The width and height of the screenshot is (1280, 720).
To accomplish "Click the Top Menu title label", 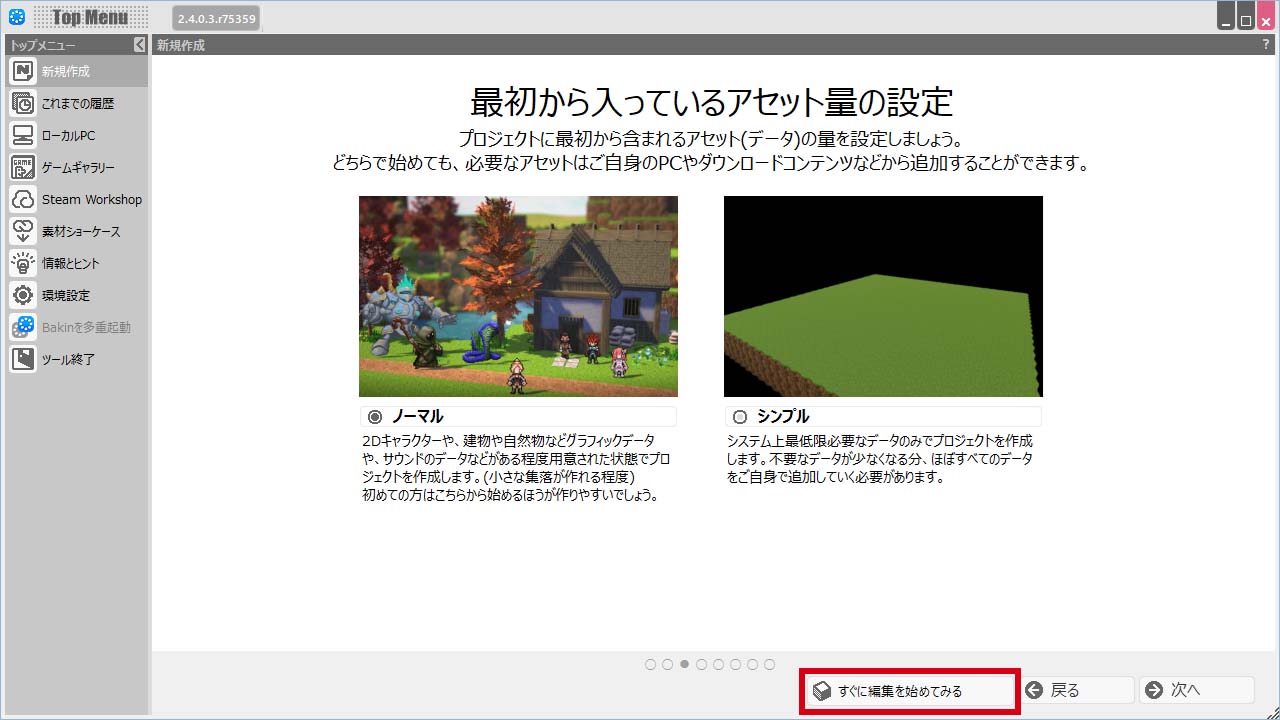I will pos(91,17).
